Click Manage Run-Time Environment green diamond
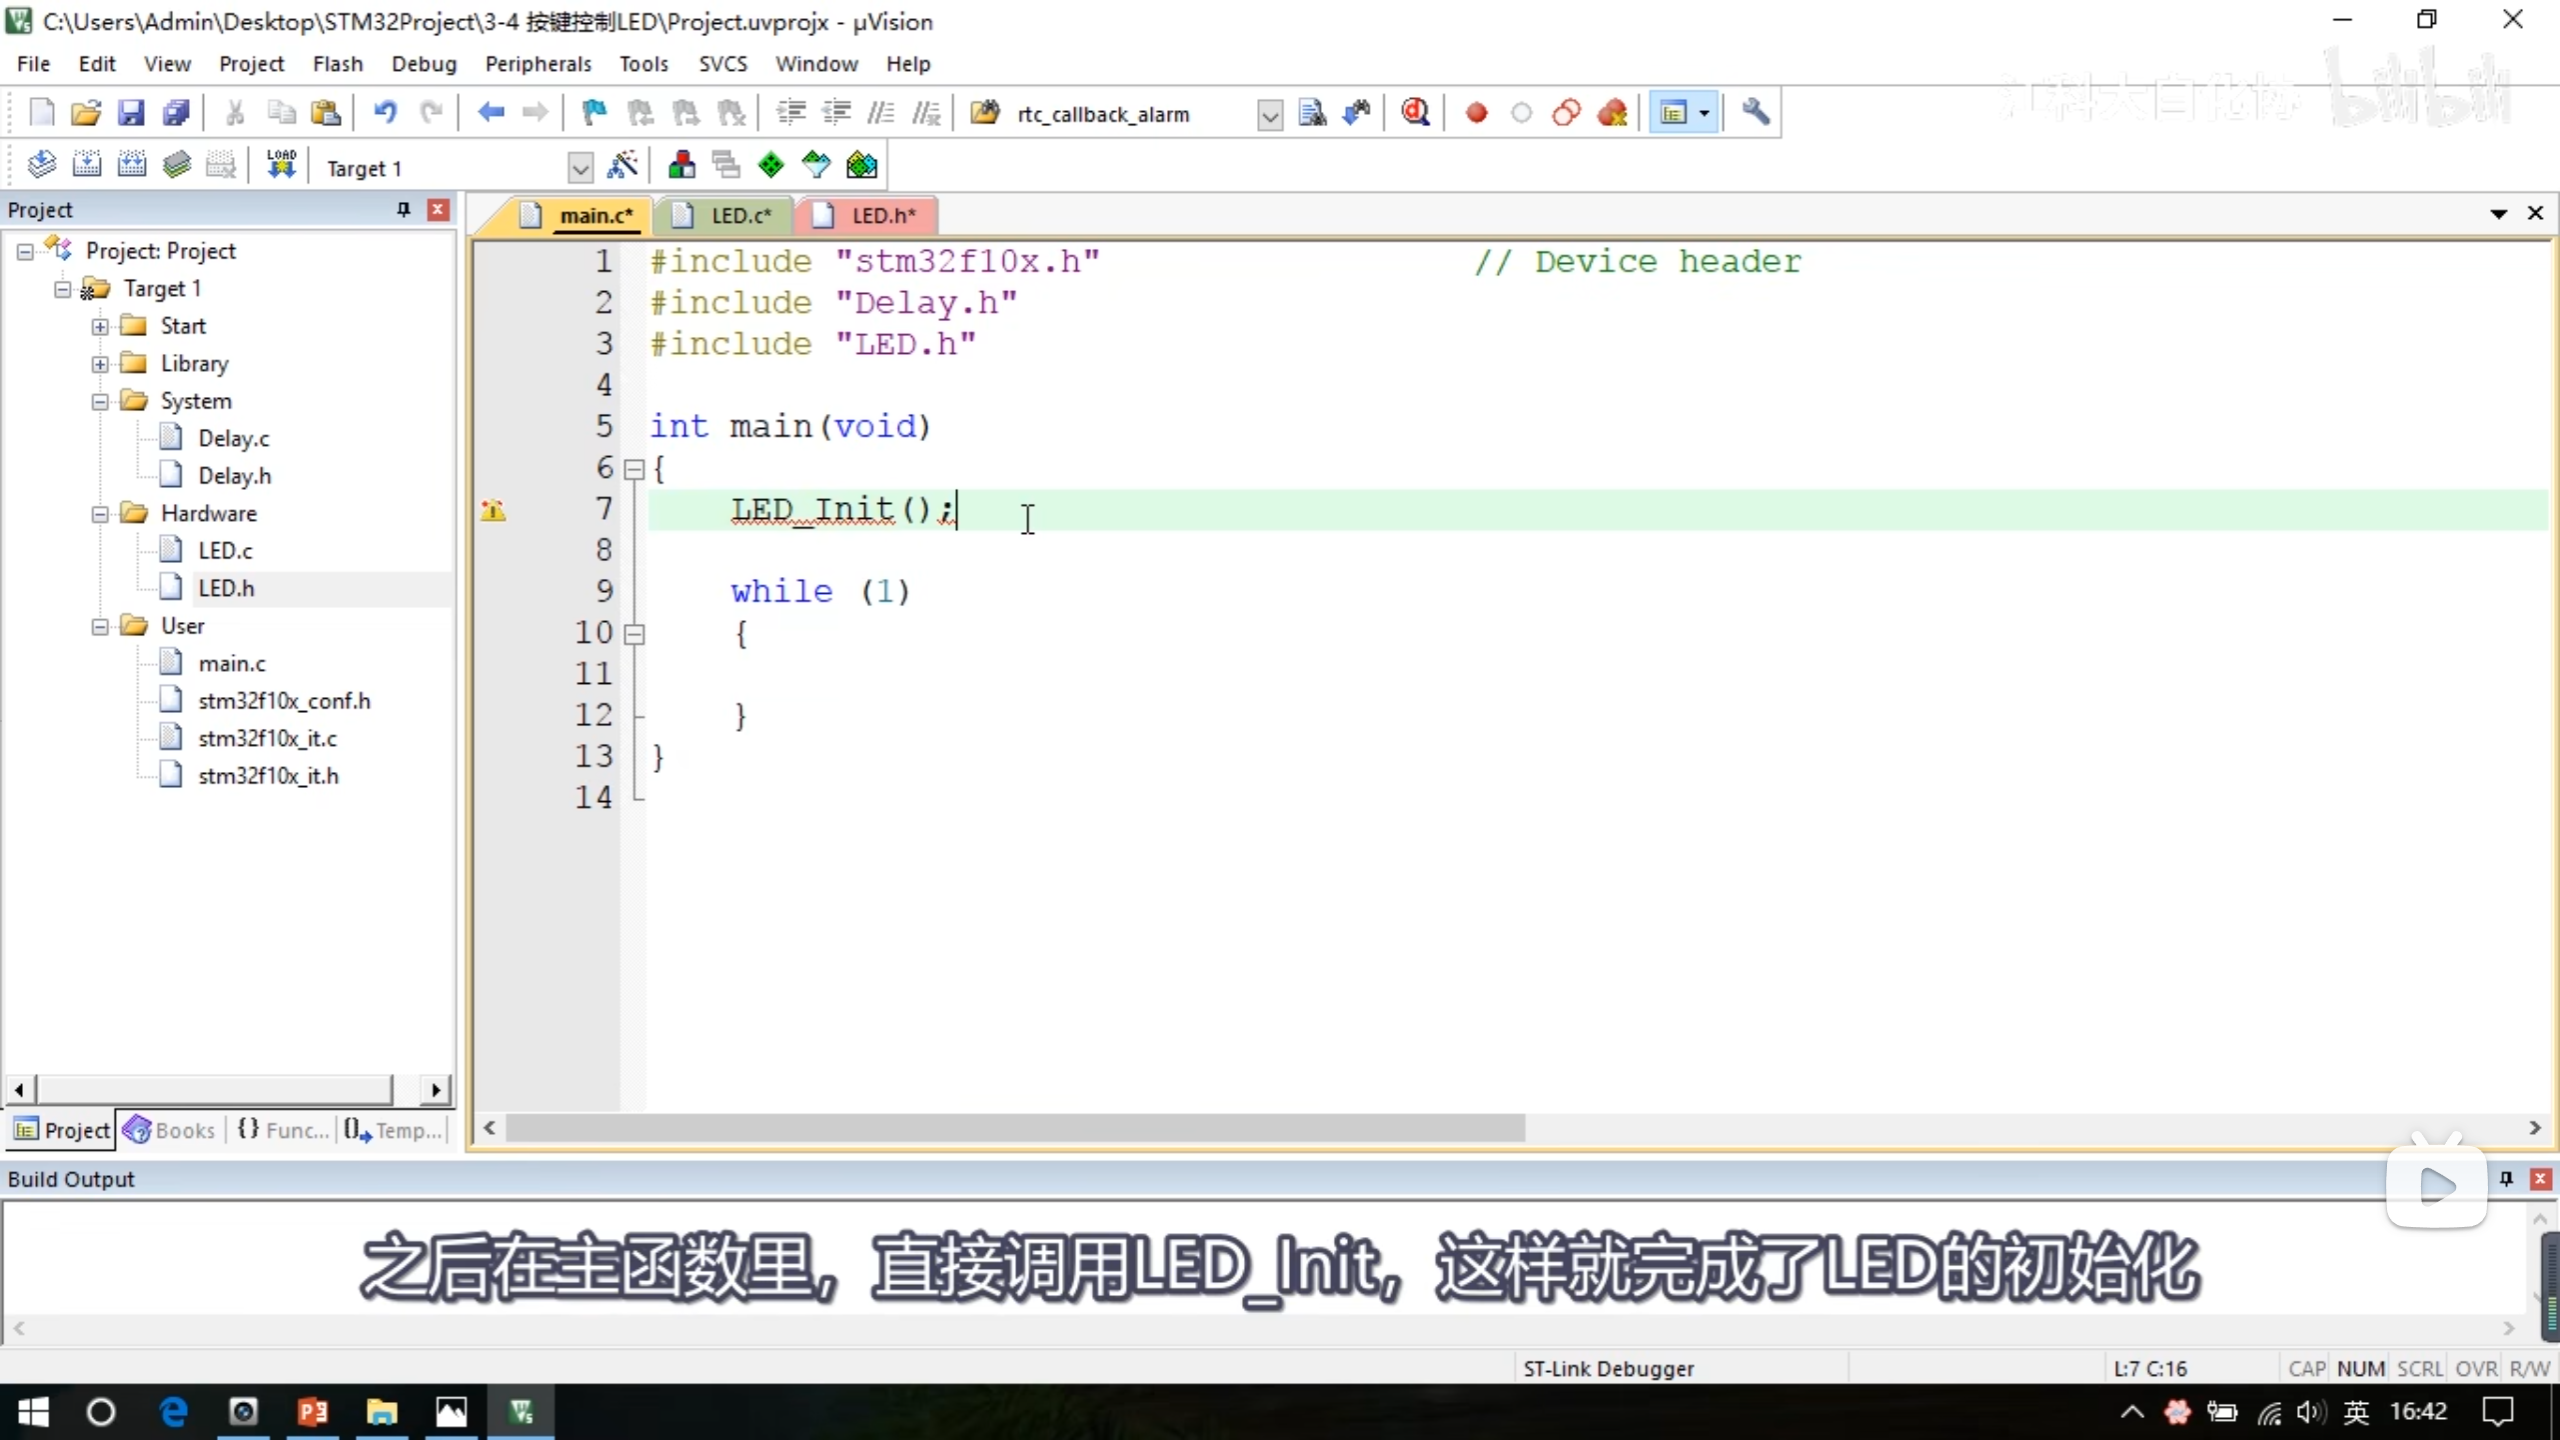The width and height of the screenshot is (2560, 1440). [771, 166]
